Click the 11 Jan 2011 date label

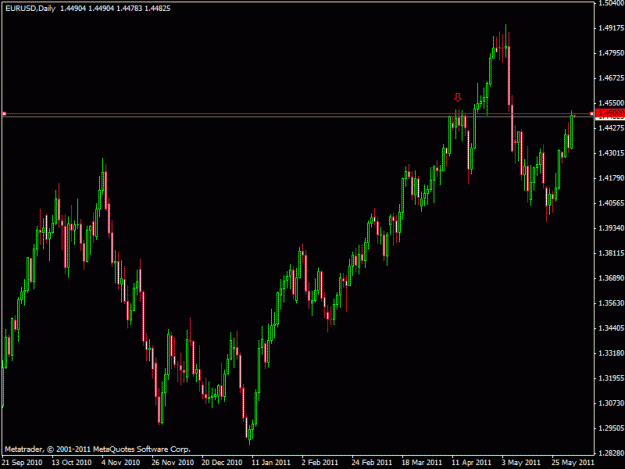click(271, 463)
